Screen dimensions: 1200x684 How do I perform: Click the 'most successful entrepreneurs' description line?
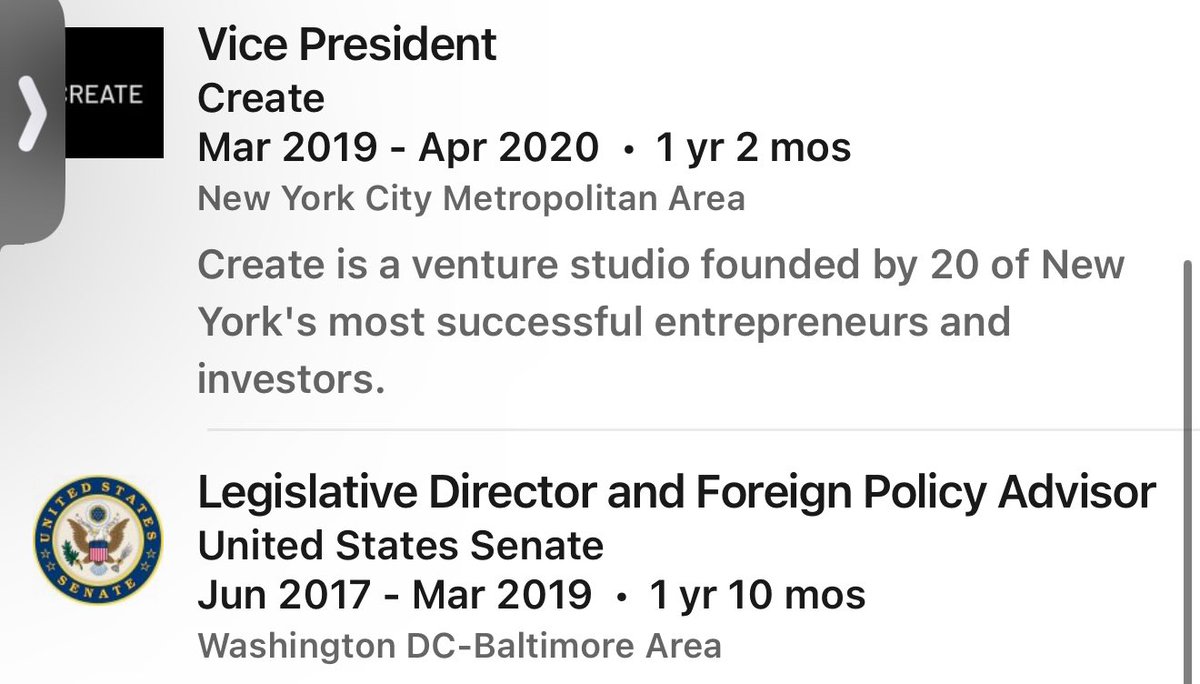click(604, 322)
